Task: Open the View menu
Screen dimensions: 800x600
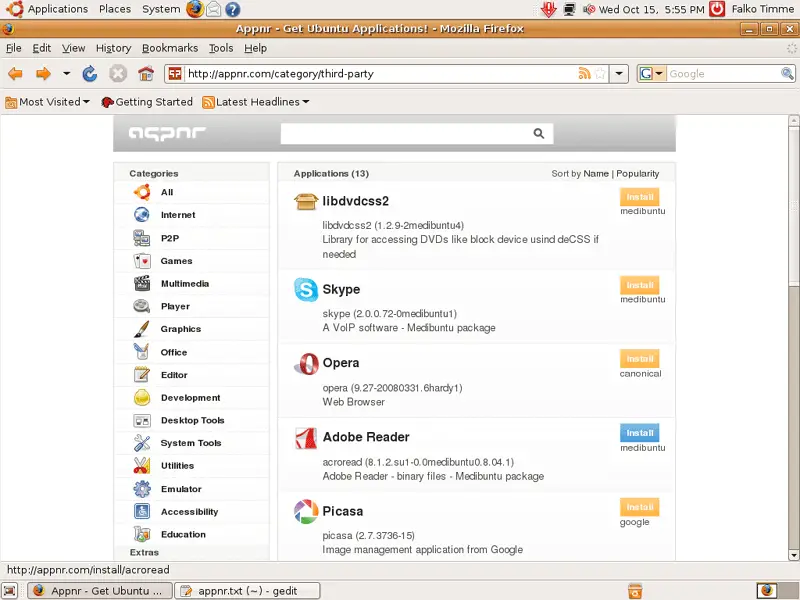Action: coord(73,48)
